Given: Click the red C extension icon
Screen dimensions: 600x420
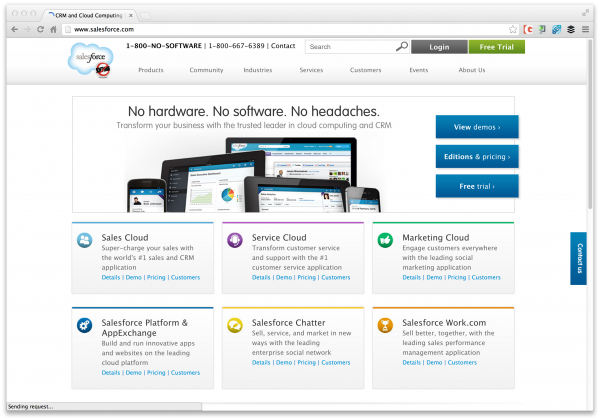Looking at the screenshot, I should 528,29.
